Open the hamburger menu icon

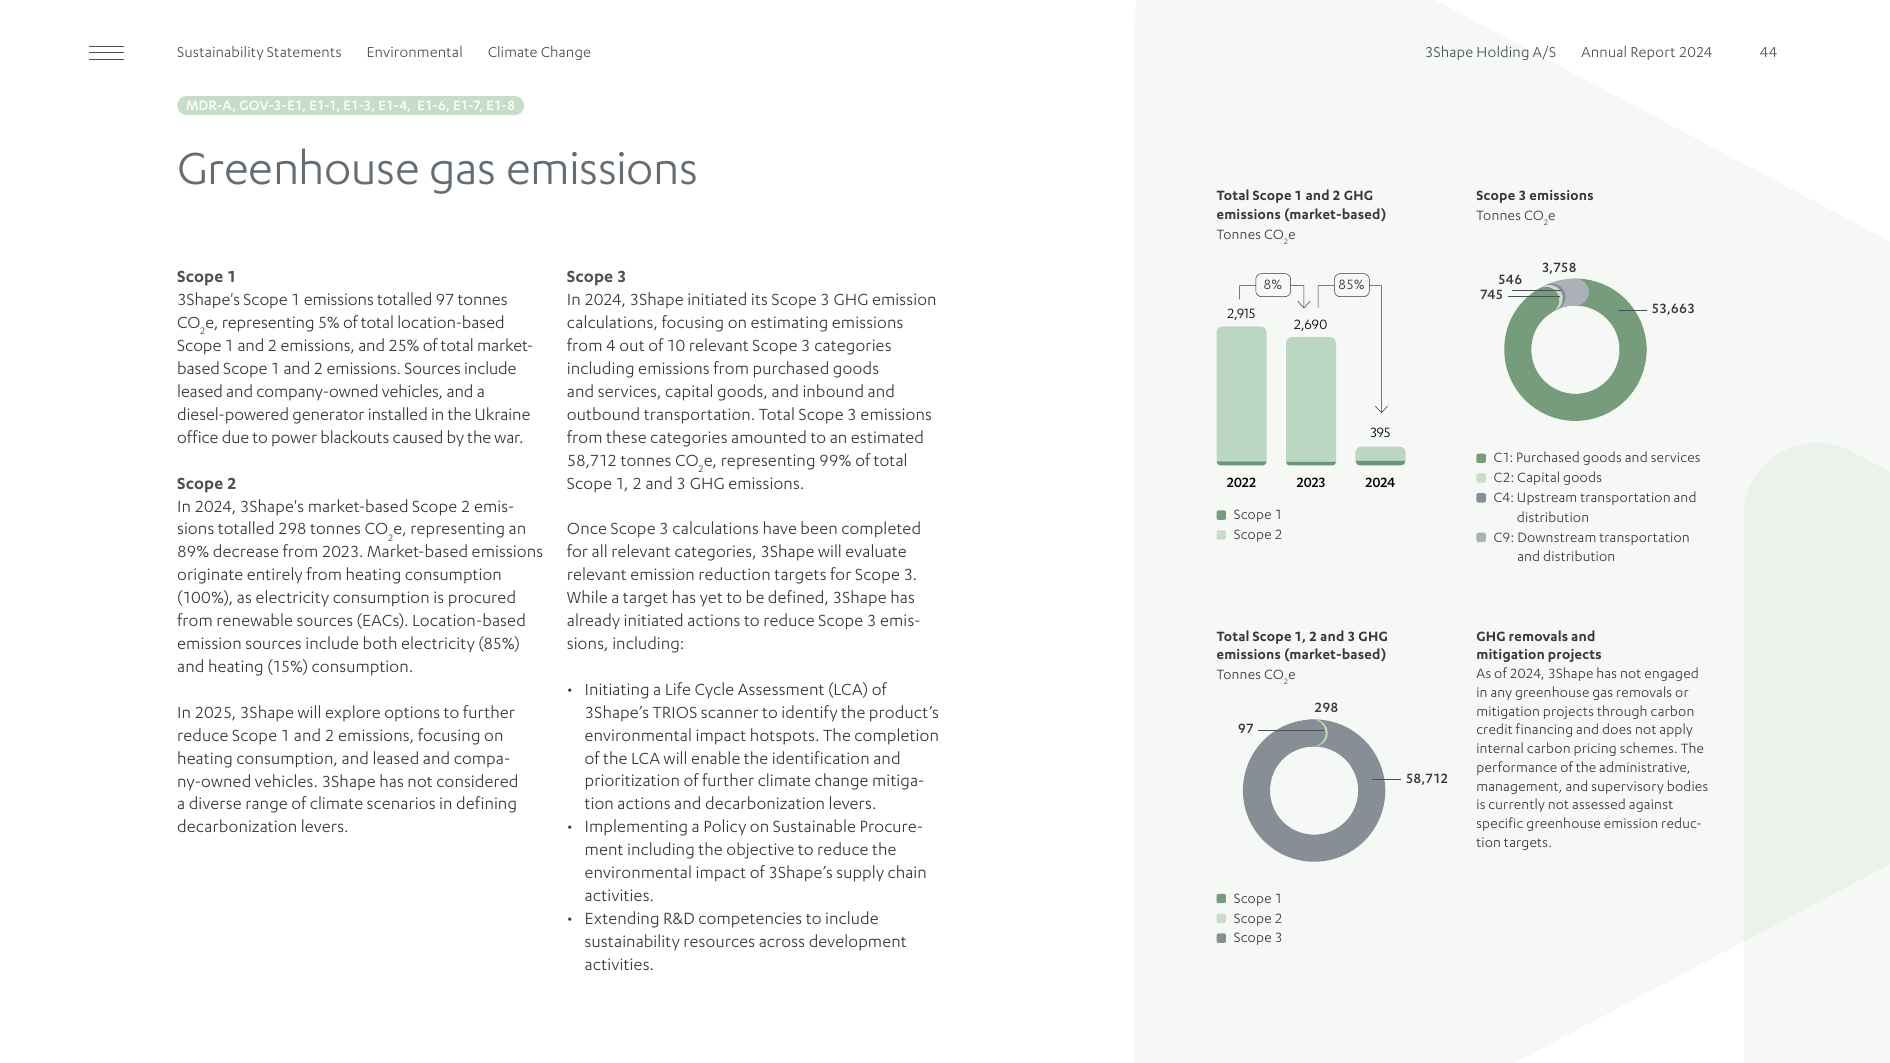pos(106,53)
